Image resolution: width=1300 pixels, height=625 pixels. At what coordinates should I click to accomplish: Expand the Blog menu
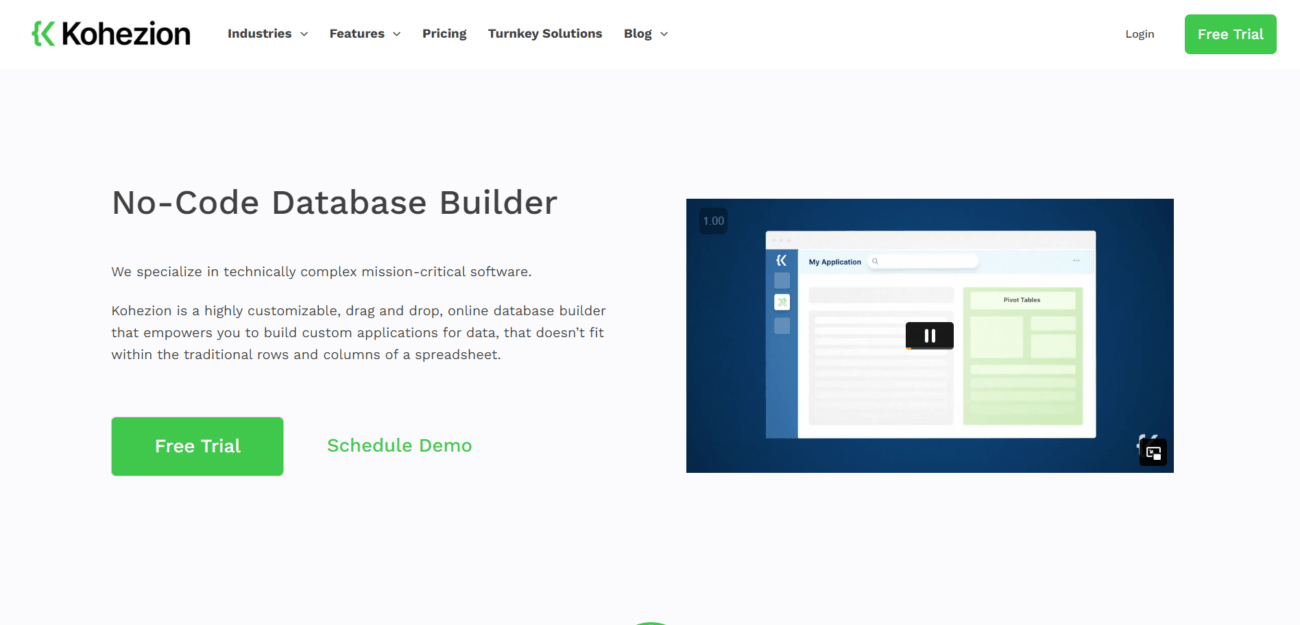(x=645, y=34)
